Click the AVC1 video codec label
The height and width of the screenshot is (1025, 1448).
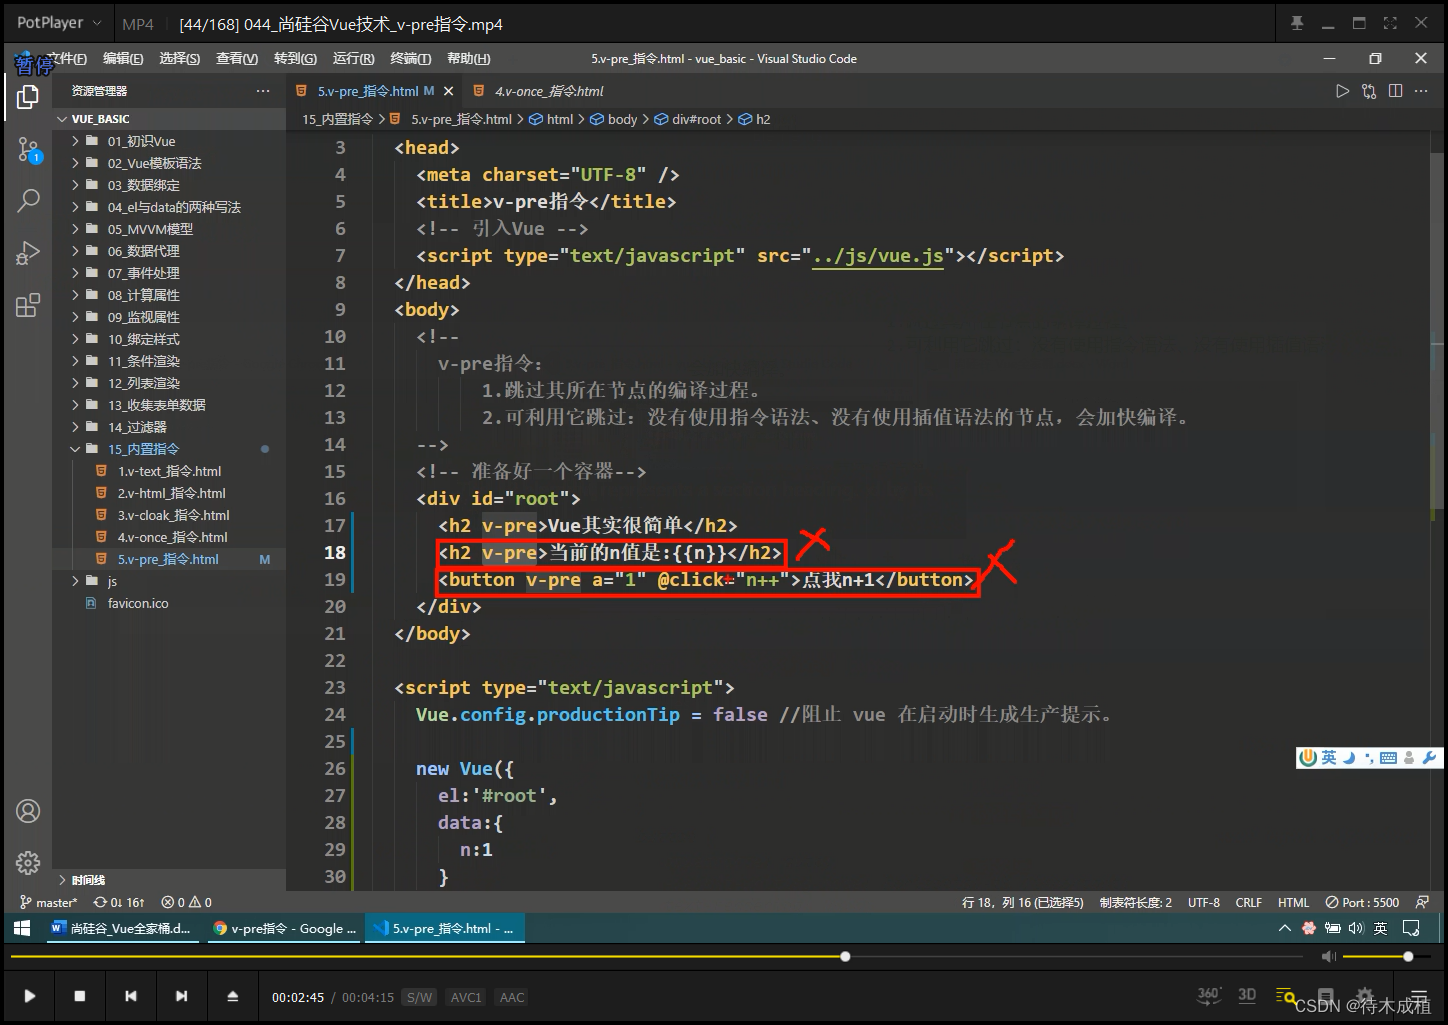pos(466,997)
